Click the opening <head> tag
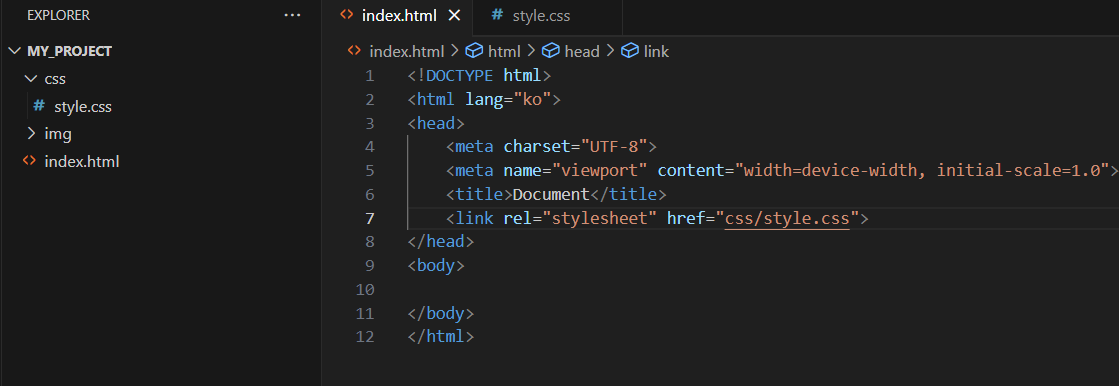This screenshot has height=386, width=1119. pyautogui.click(x=436, y=123)
